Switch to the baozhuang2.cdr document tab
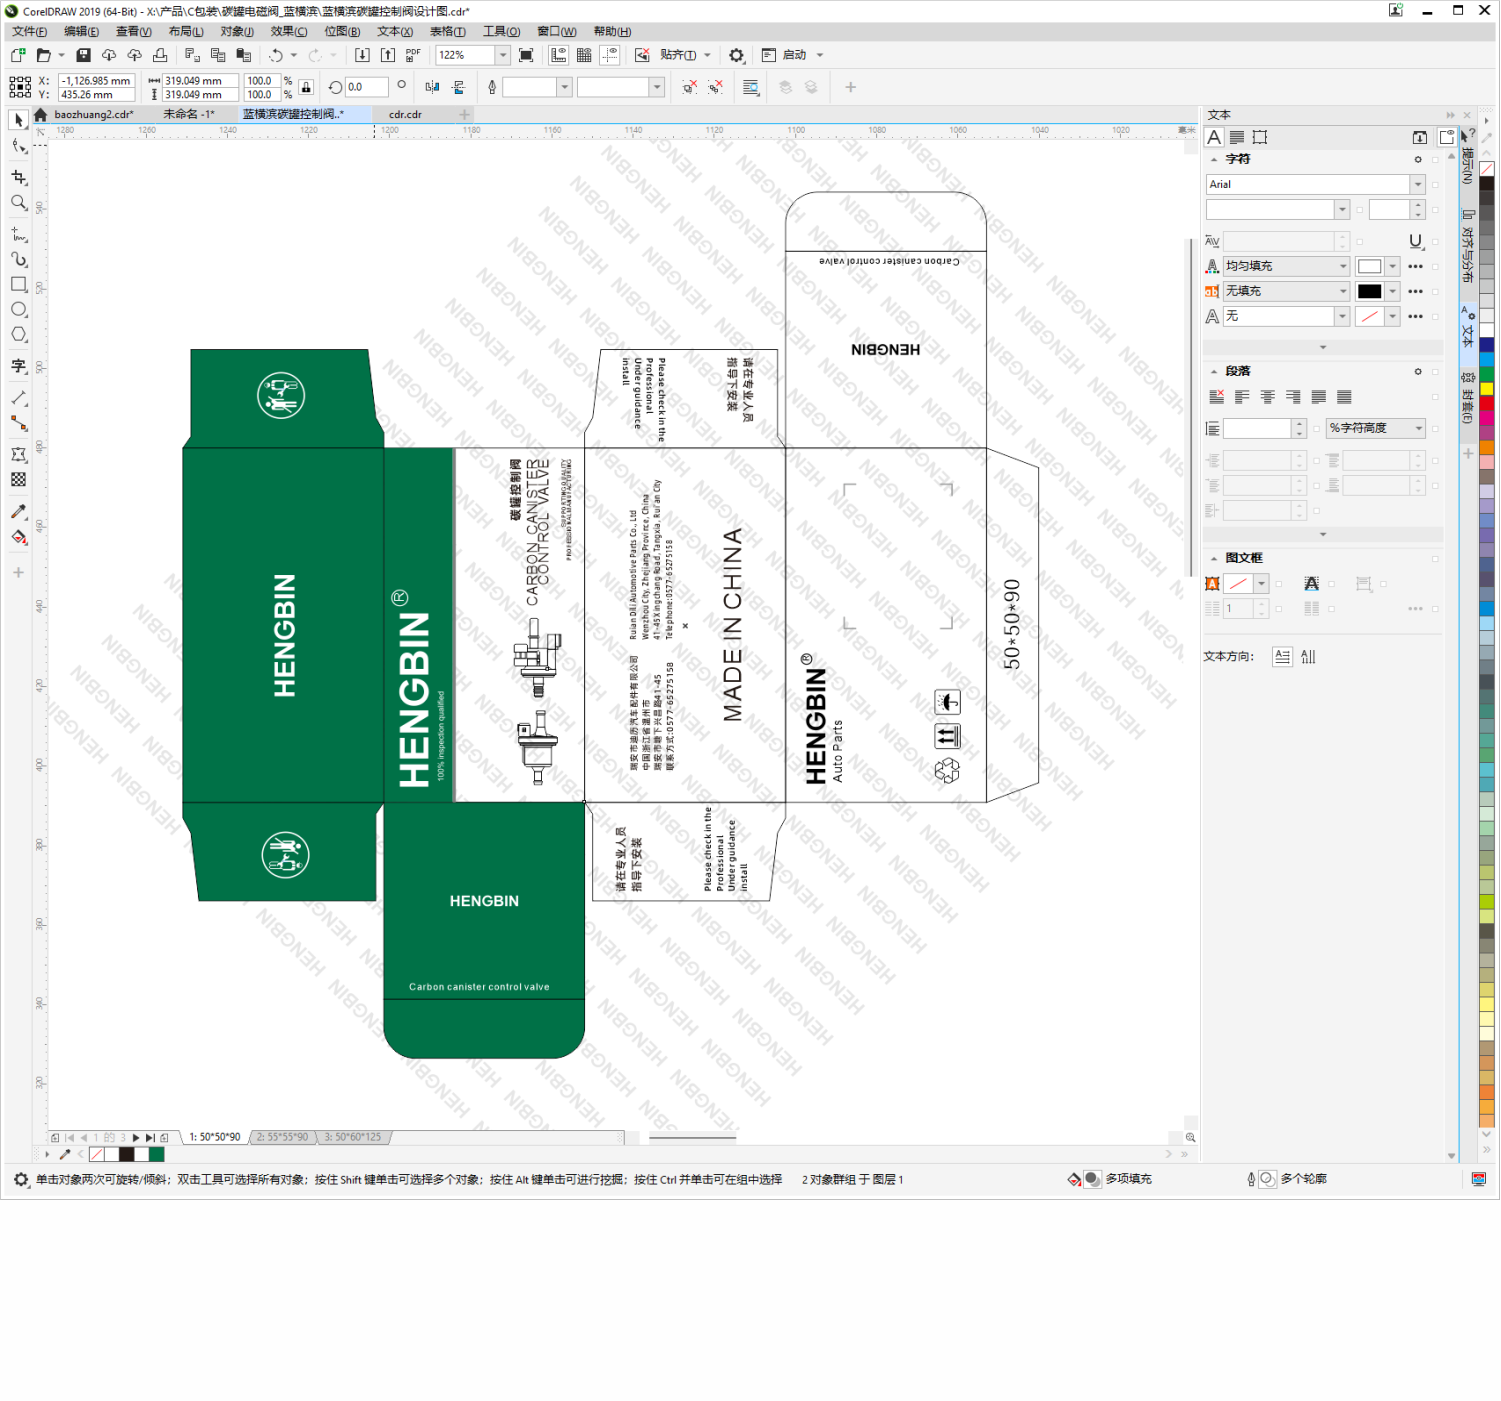The image size is (1501, 1401). 94,114
